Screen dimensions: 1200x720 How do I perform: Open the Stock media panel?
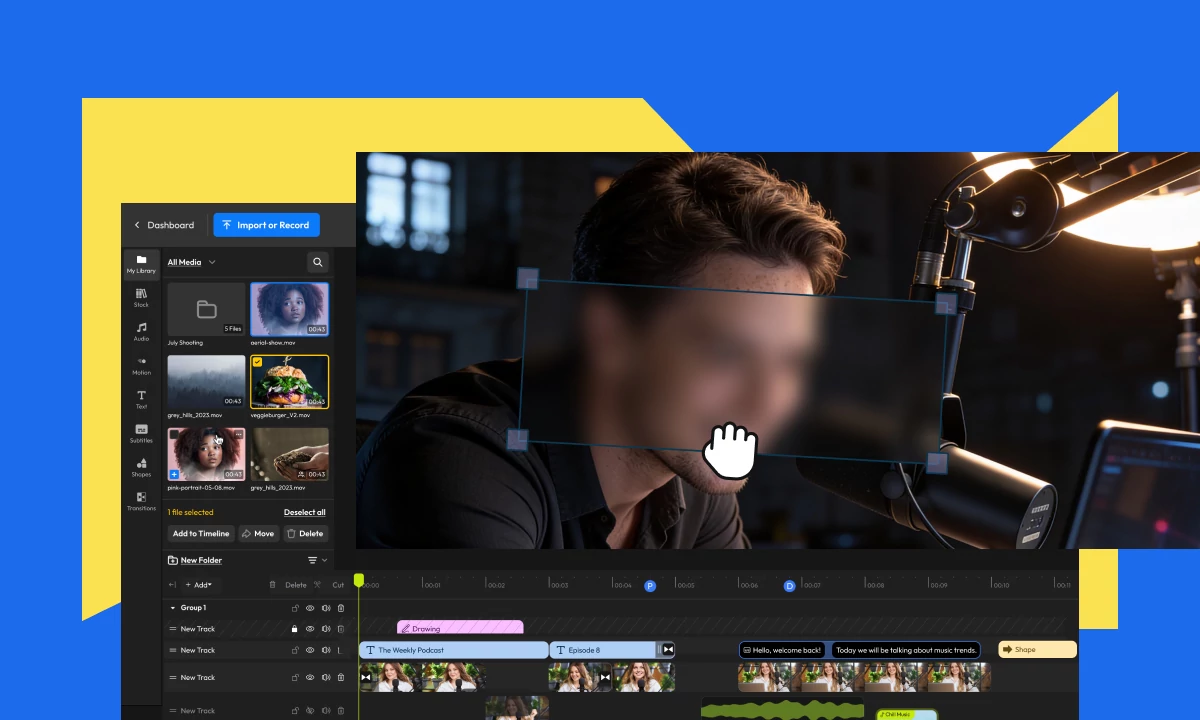(141, 298)
